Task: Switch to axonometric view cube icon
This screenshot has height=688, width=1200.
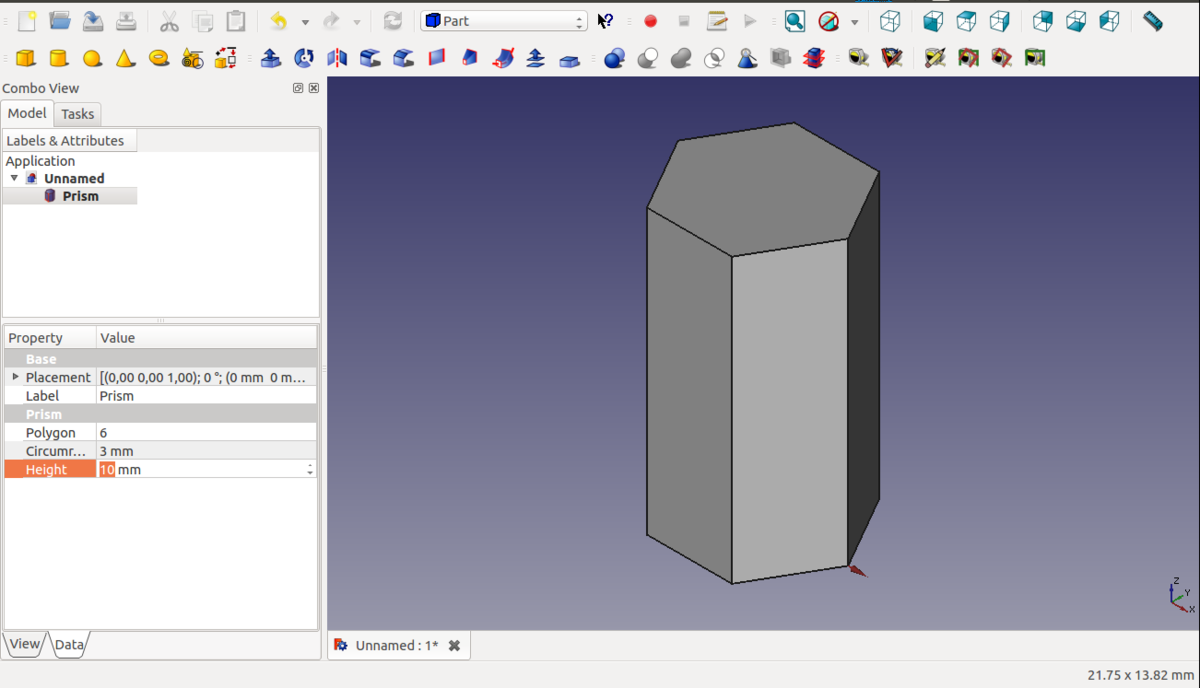Action: (x=889, y=21)
